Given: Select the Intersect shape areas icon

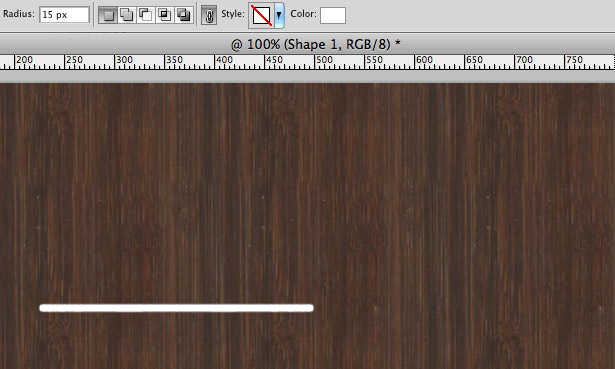Looking at the screenshot, I should (164, 15).
